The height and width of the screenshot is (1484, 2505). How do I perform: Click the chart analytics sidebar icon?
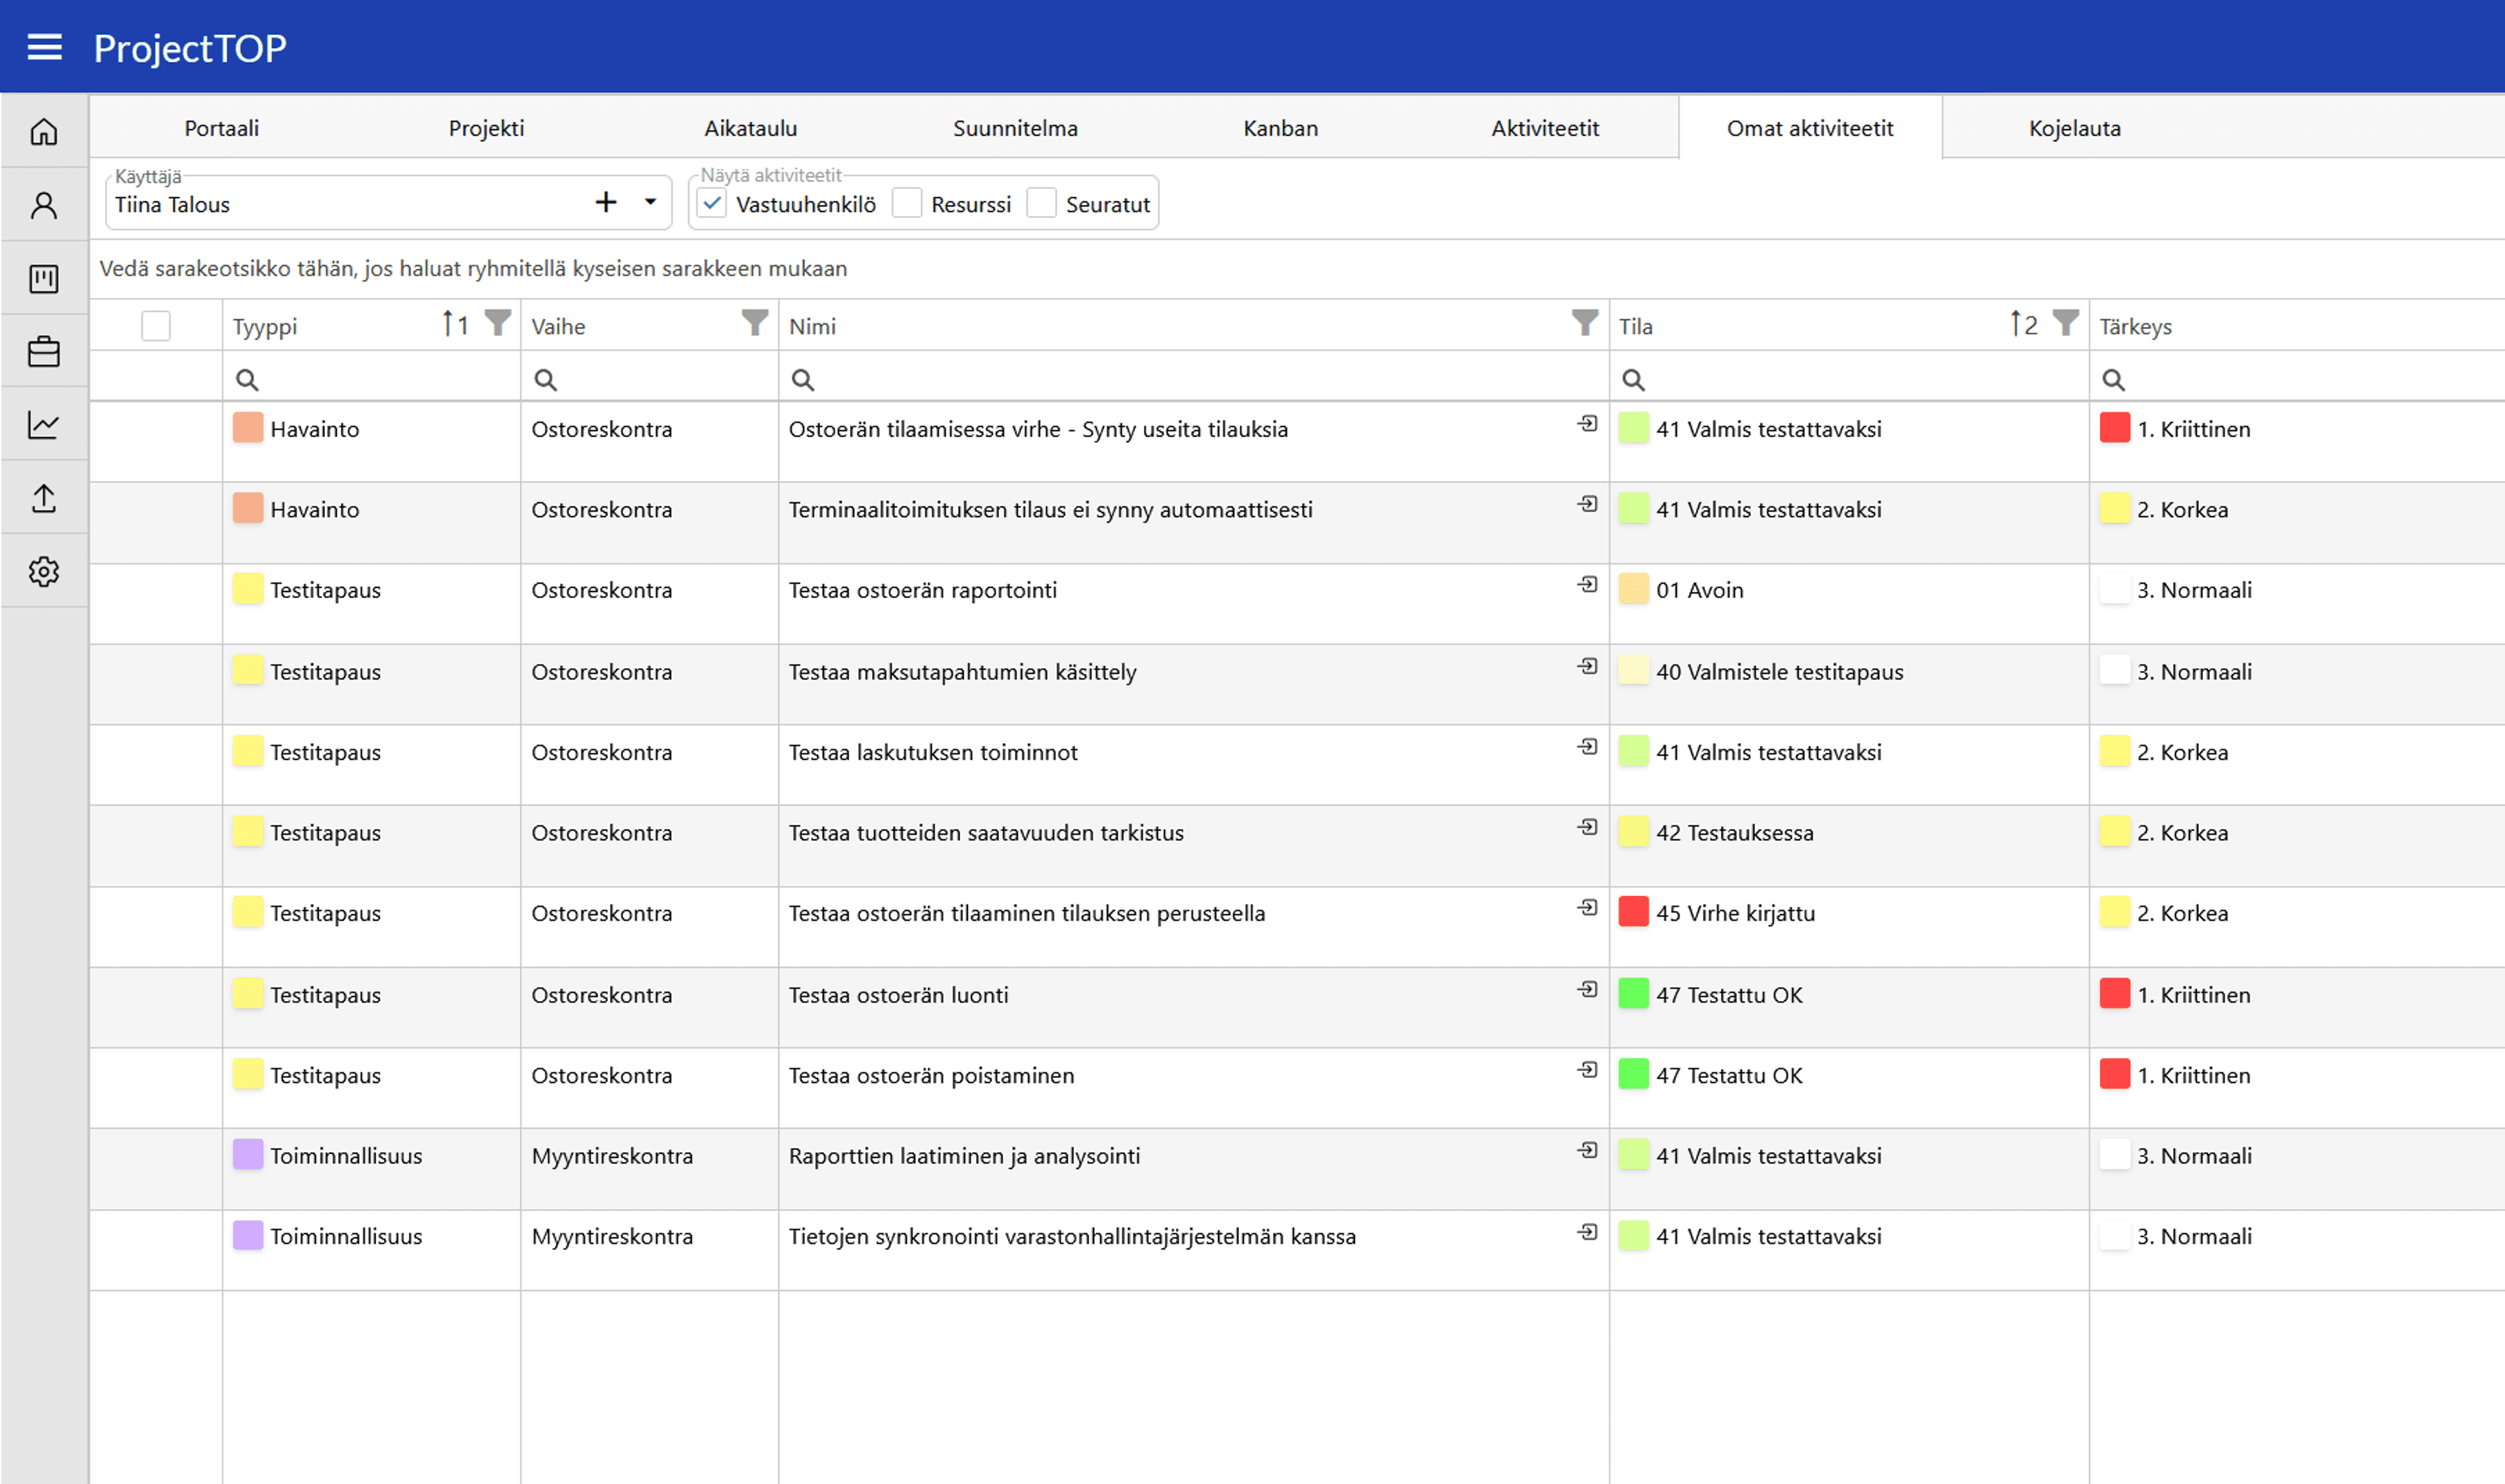44,425
